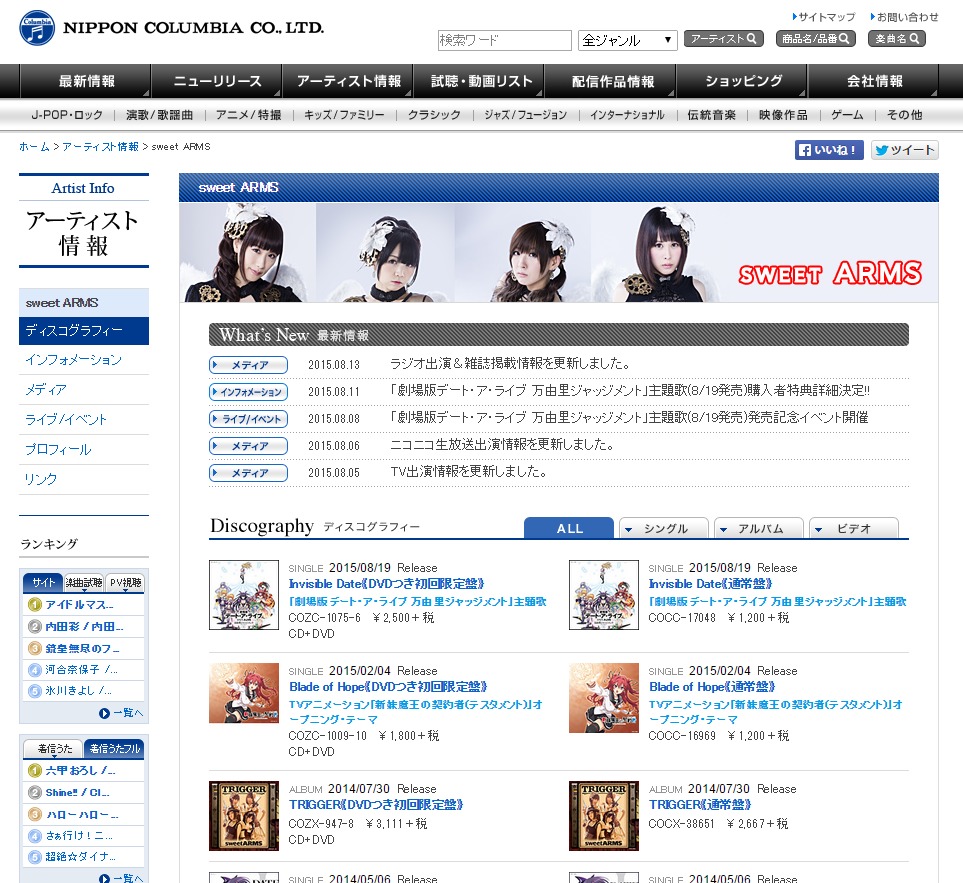Viewport: 963px width, 883px height.
Task: Filter discography by ビデオ
Action: (x=854, y=528)
